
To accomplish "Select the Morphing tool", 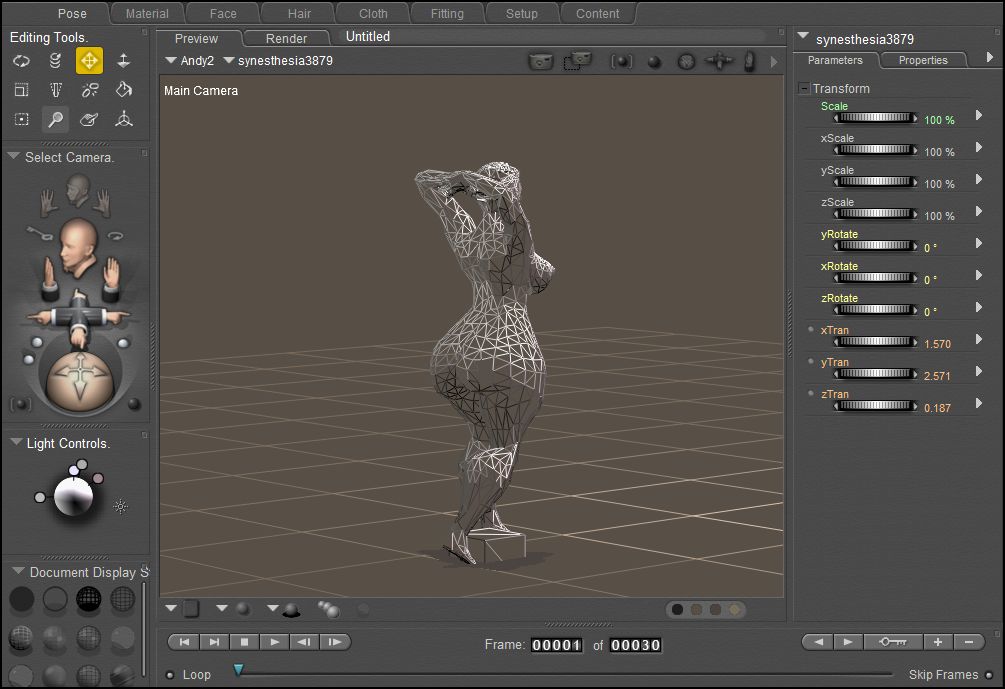I will tap(89, 119).
